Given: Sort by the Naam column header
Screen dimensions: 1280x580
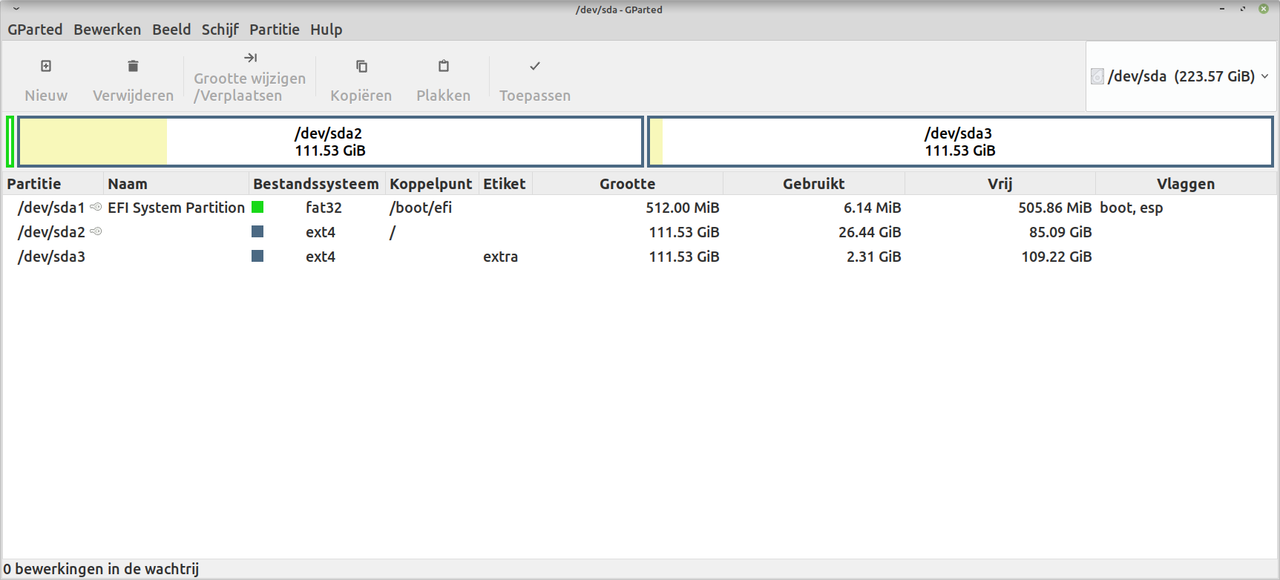Looking at the screenshot, I should pos(176,184).
